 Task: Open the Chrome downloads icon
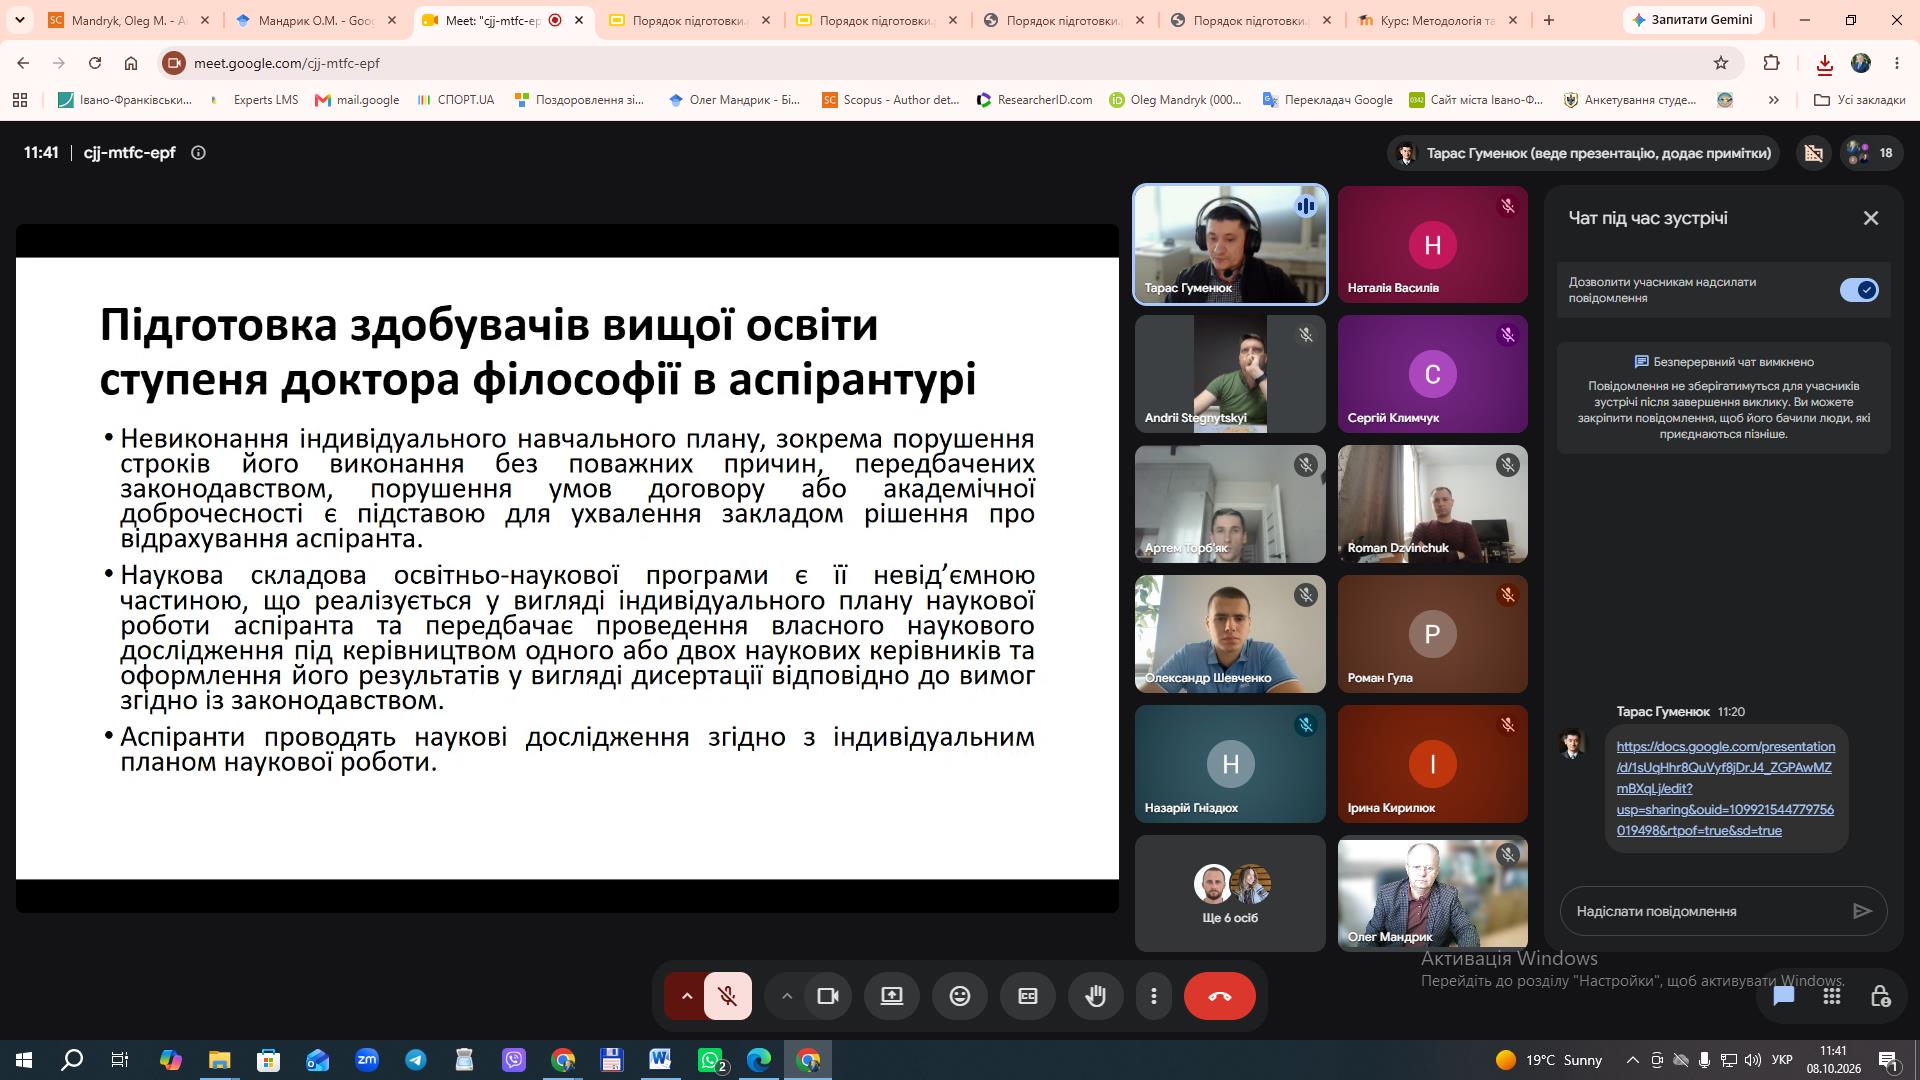click(1824, 64)
